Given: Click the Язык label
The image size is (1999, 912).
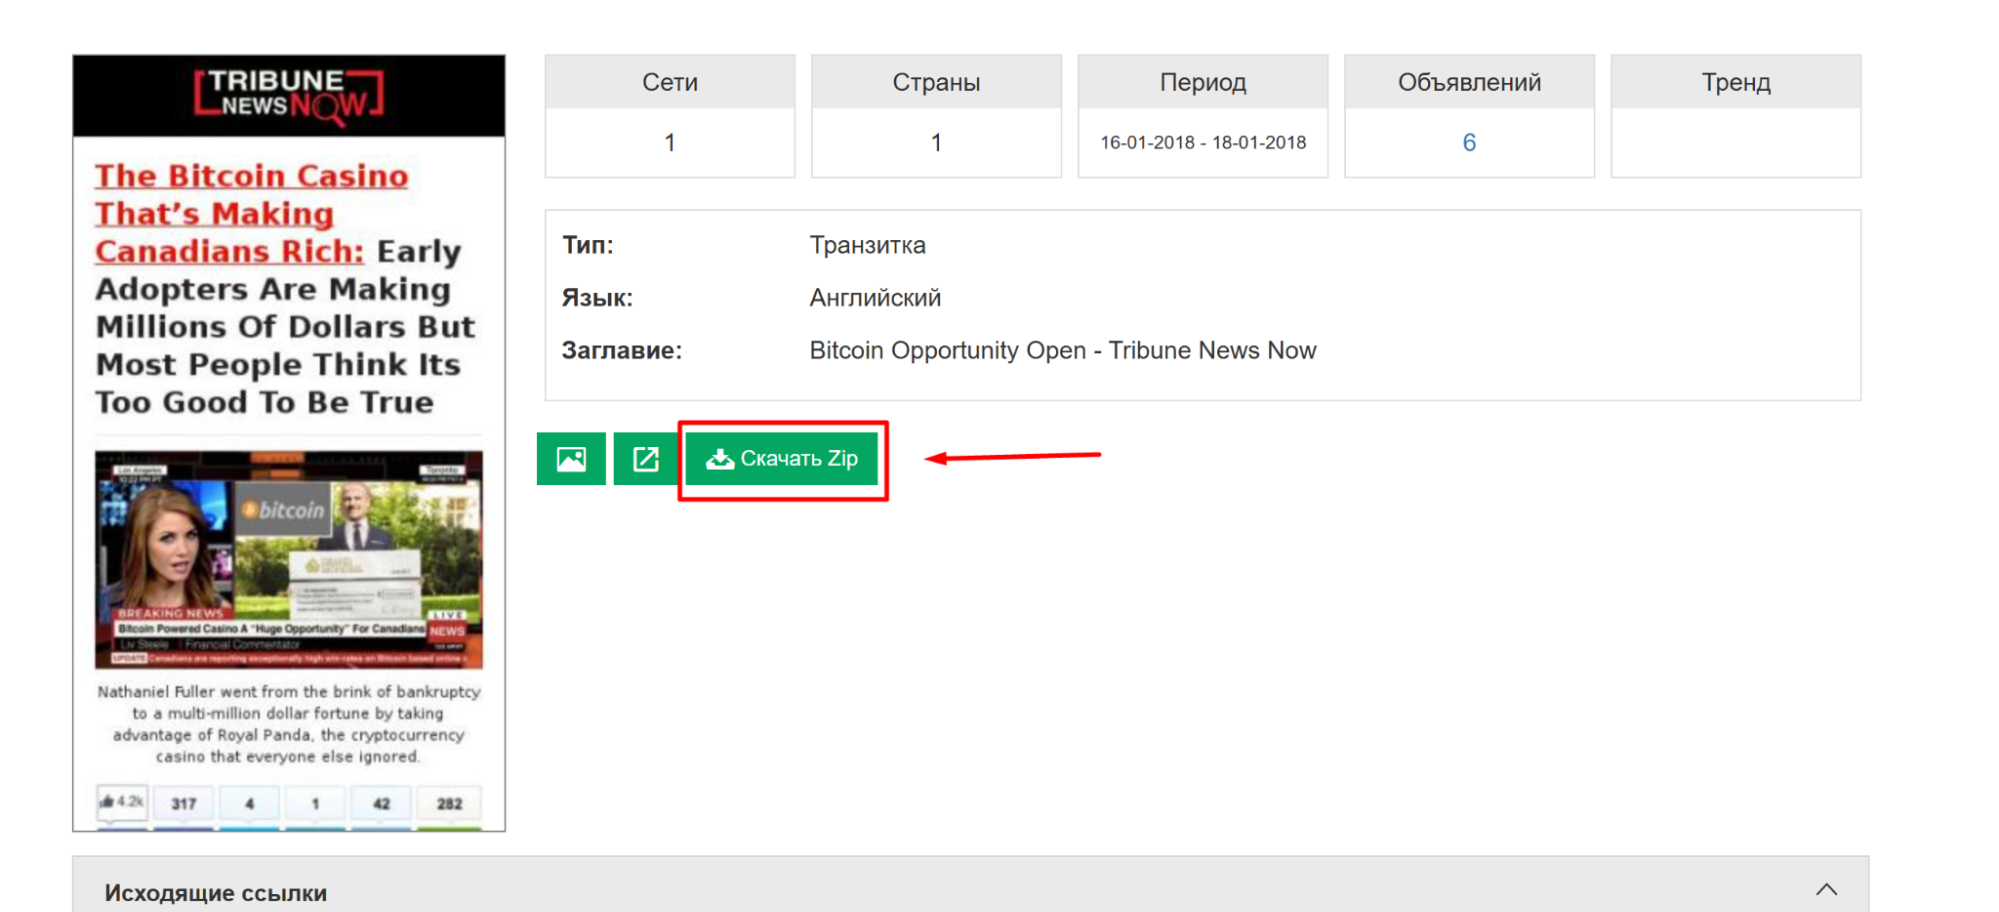Looking at the screenshot, I should coord(597,298).
